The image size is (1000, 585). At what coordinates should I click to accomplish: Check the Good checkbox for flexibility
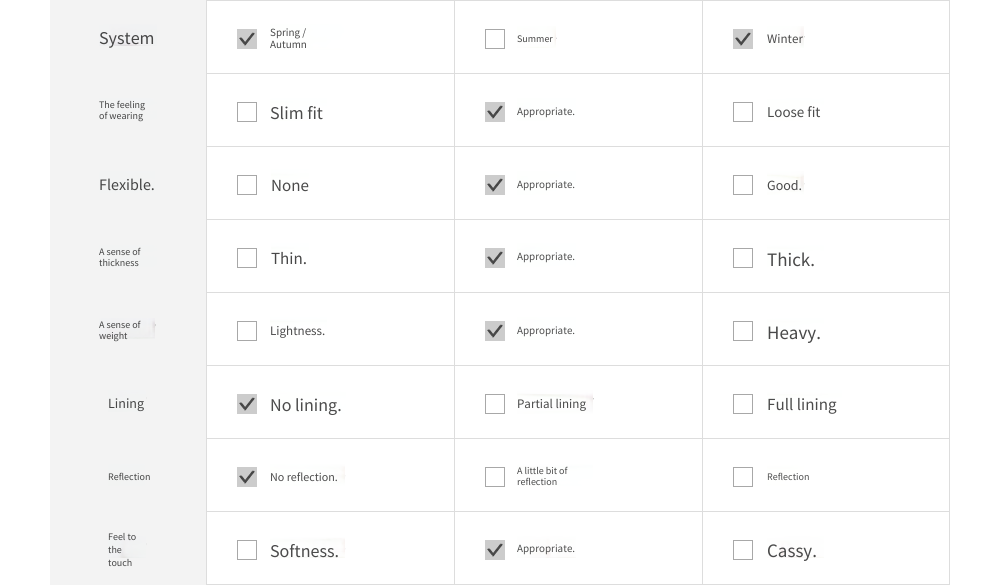pos(743,185)
